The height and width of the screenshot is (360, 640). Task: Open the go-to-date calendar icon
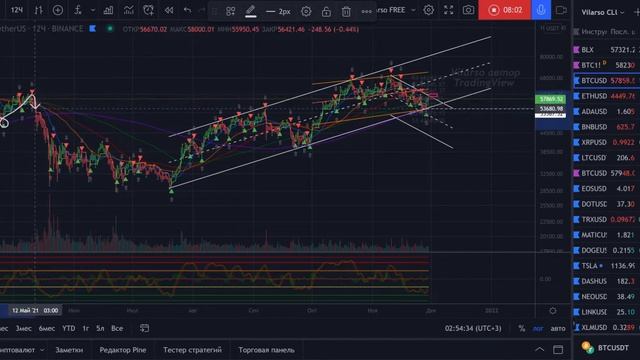point(144,328)
